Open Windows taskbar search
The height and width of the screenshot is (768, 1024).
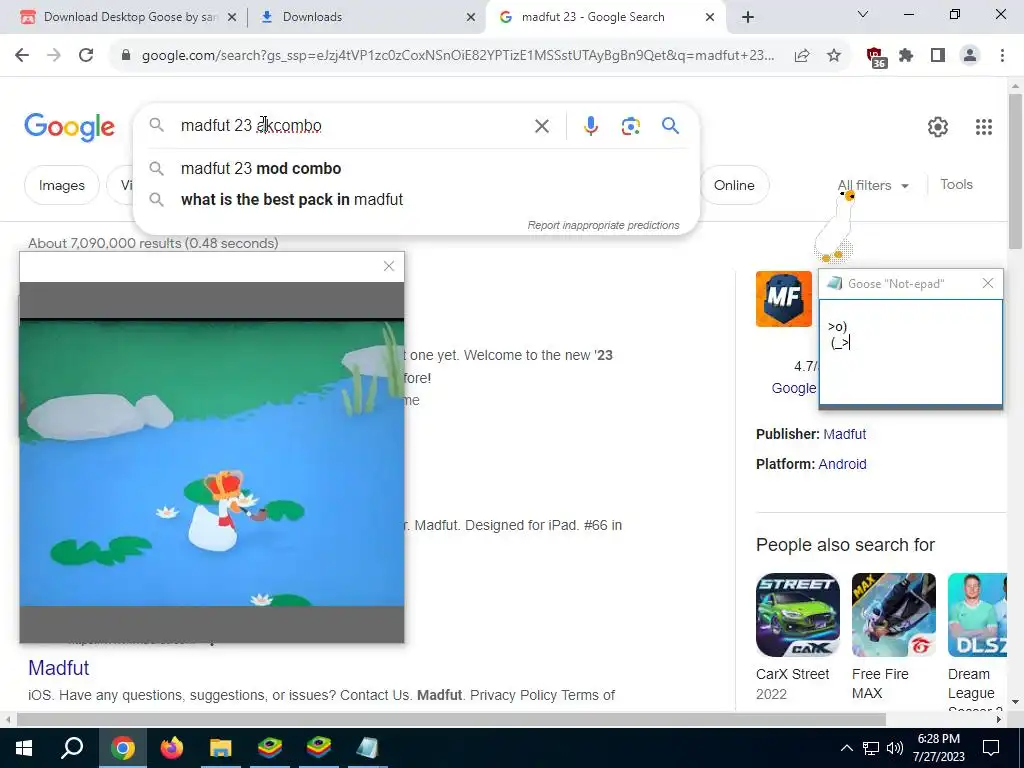[72, 748]
